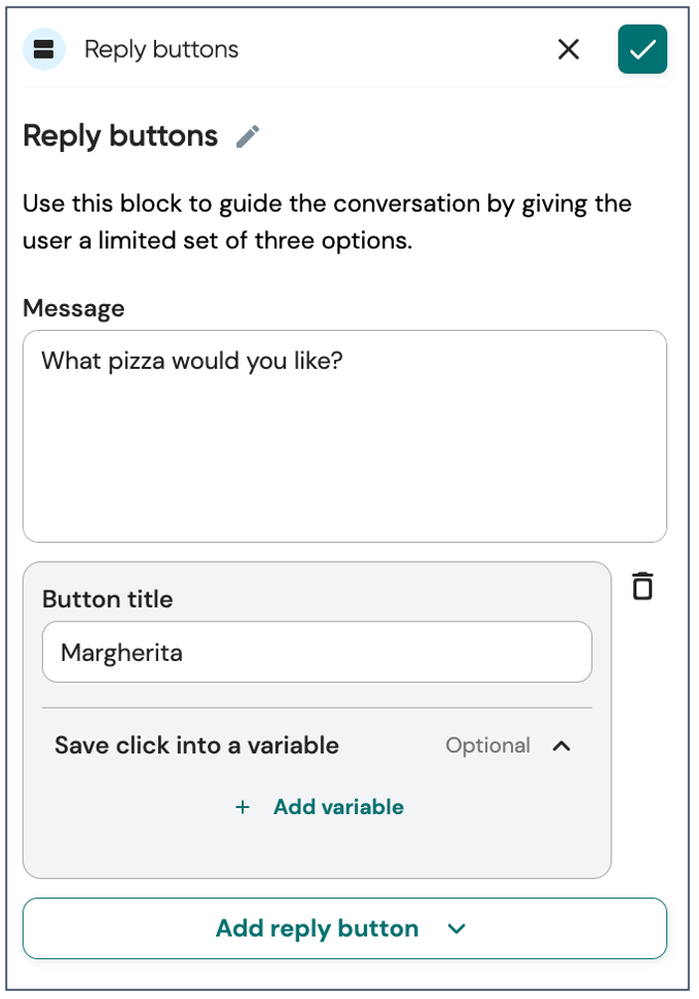Click the Optional label

coord(487,745)
